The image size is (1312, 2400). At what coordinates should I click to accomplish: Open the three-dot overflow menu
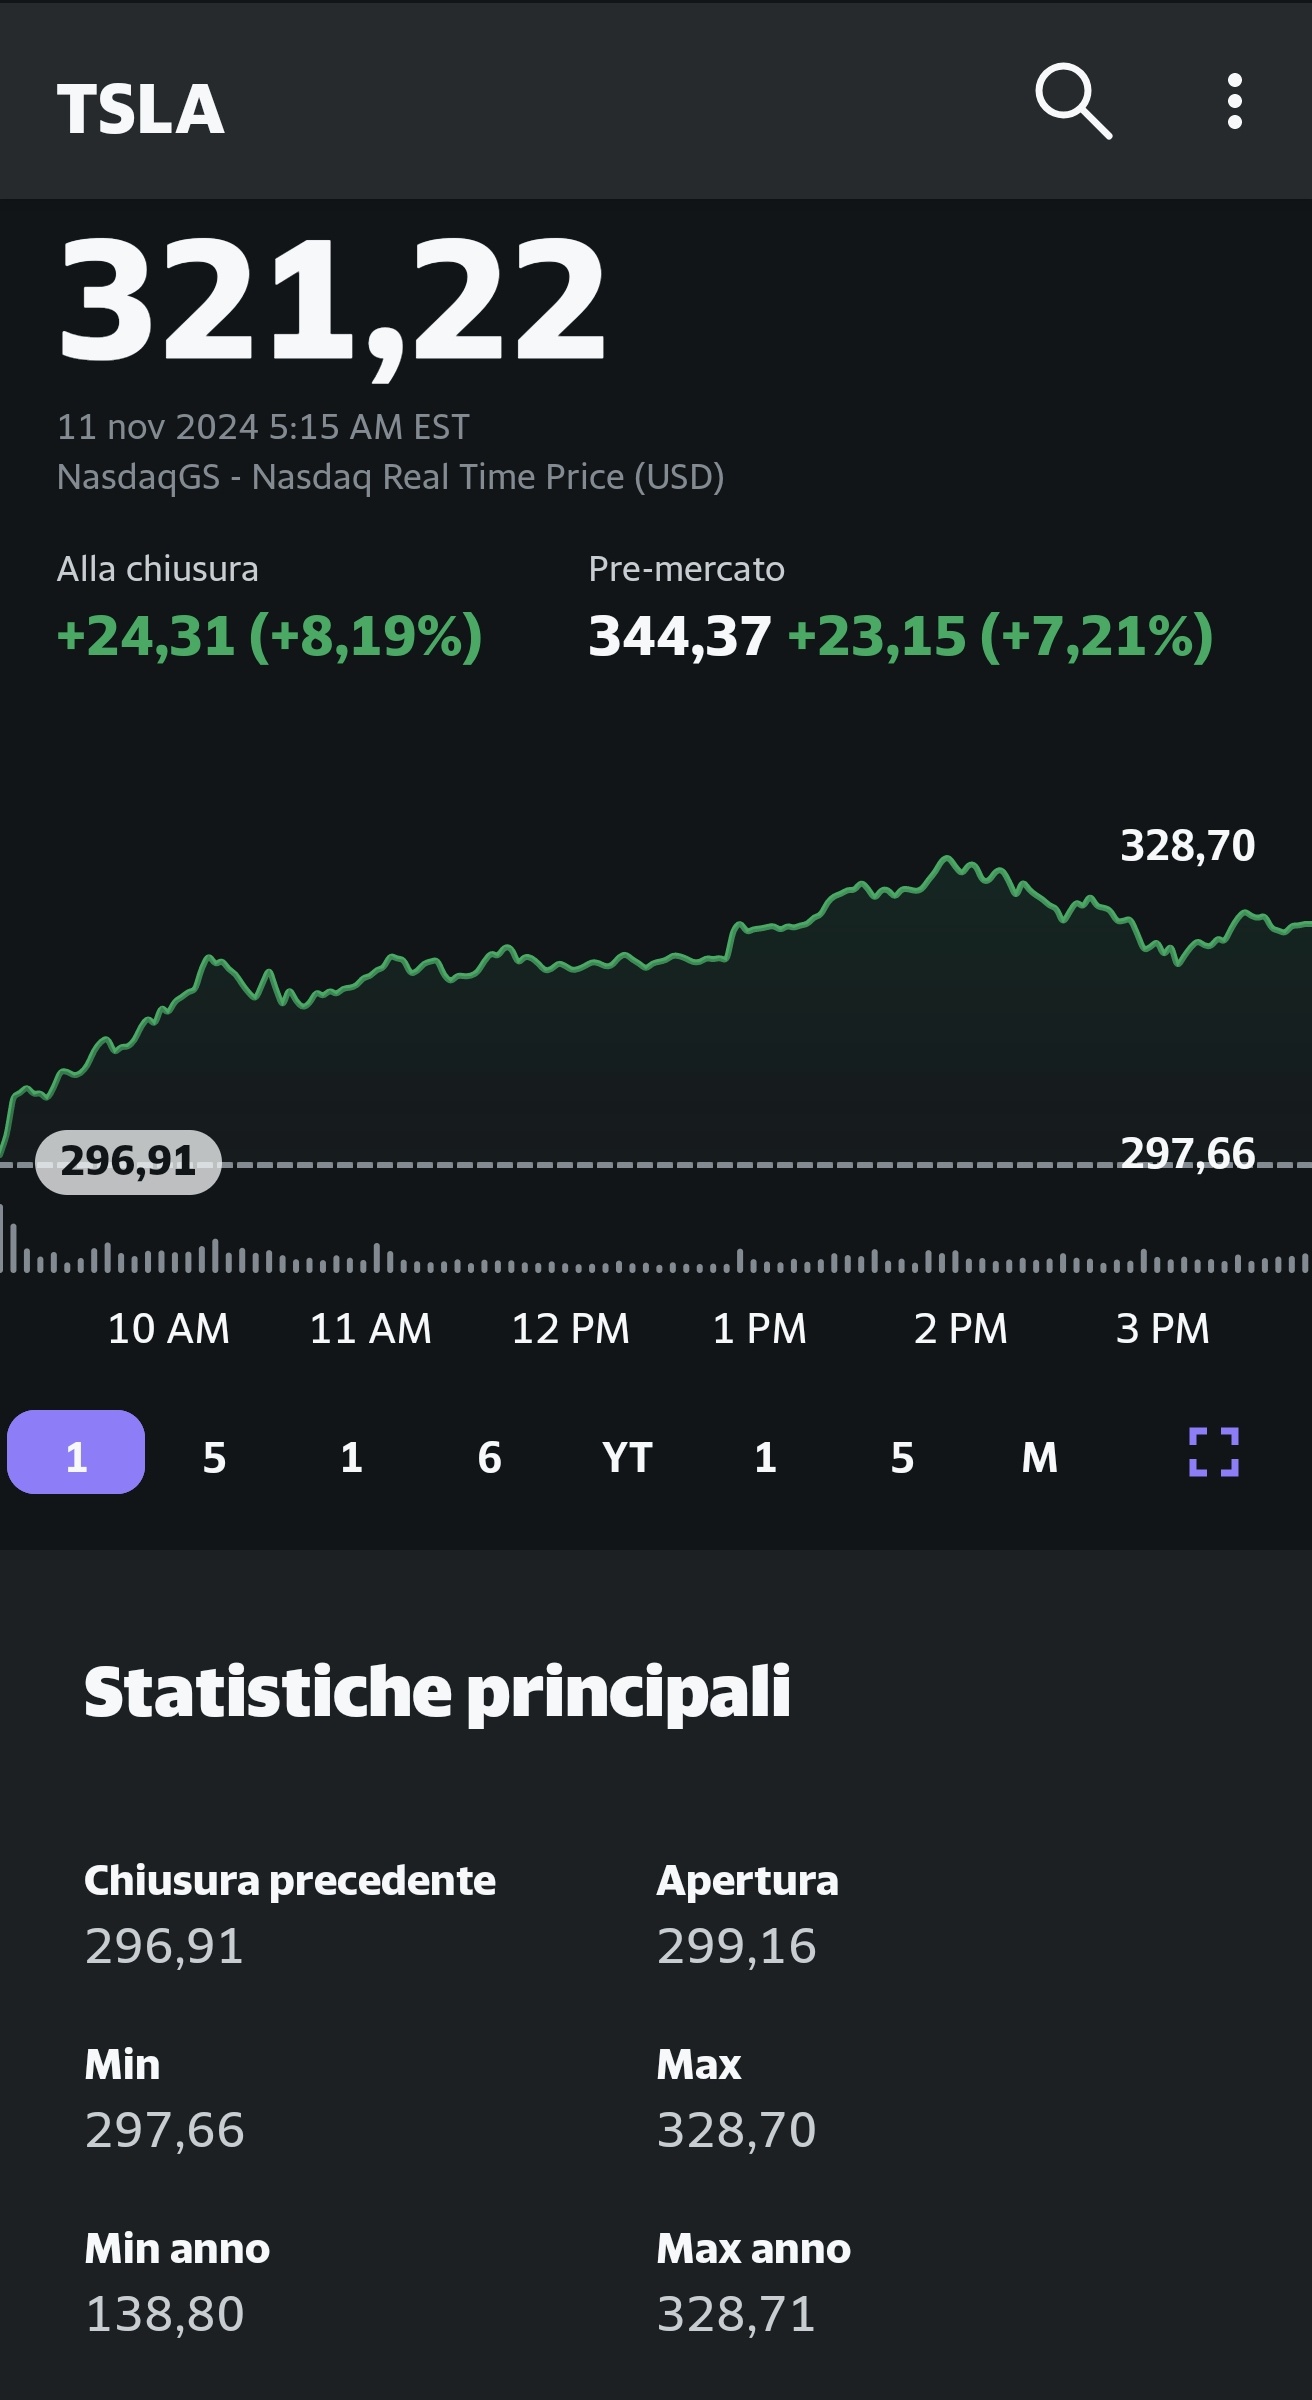1235,101
